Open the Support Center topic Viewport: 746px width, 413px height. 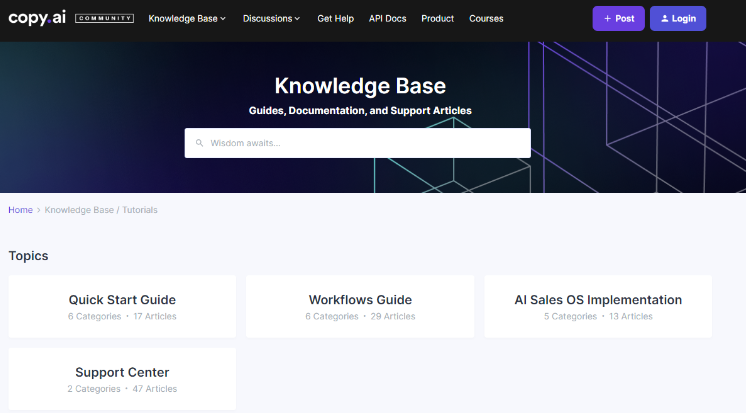pos(122,372)
